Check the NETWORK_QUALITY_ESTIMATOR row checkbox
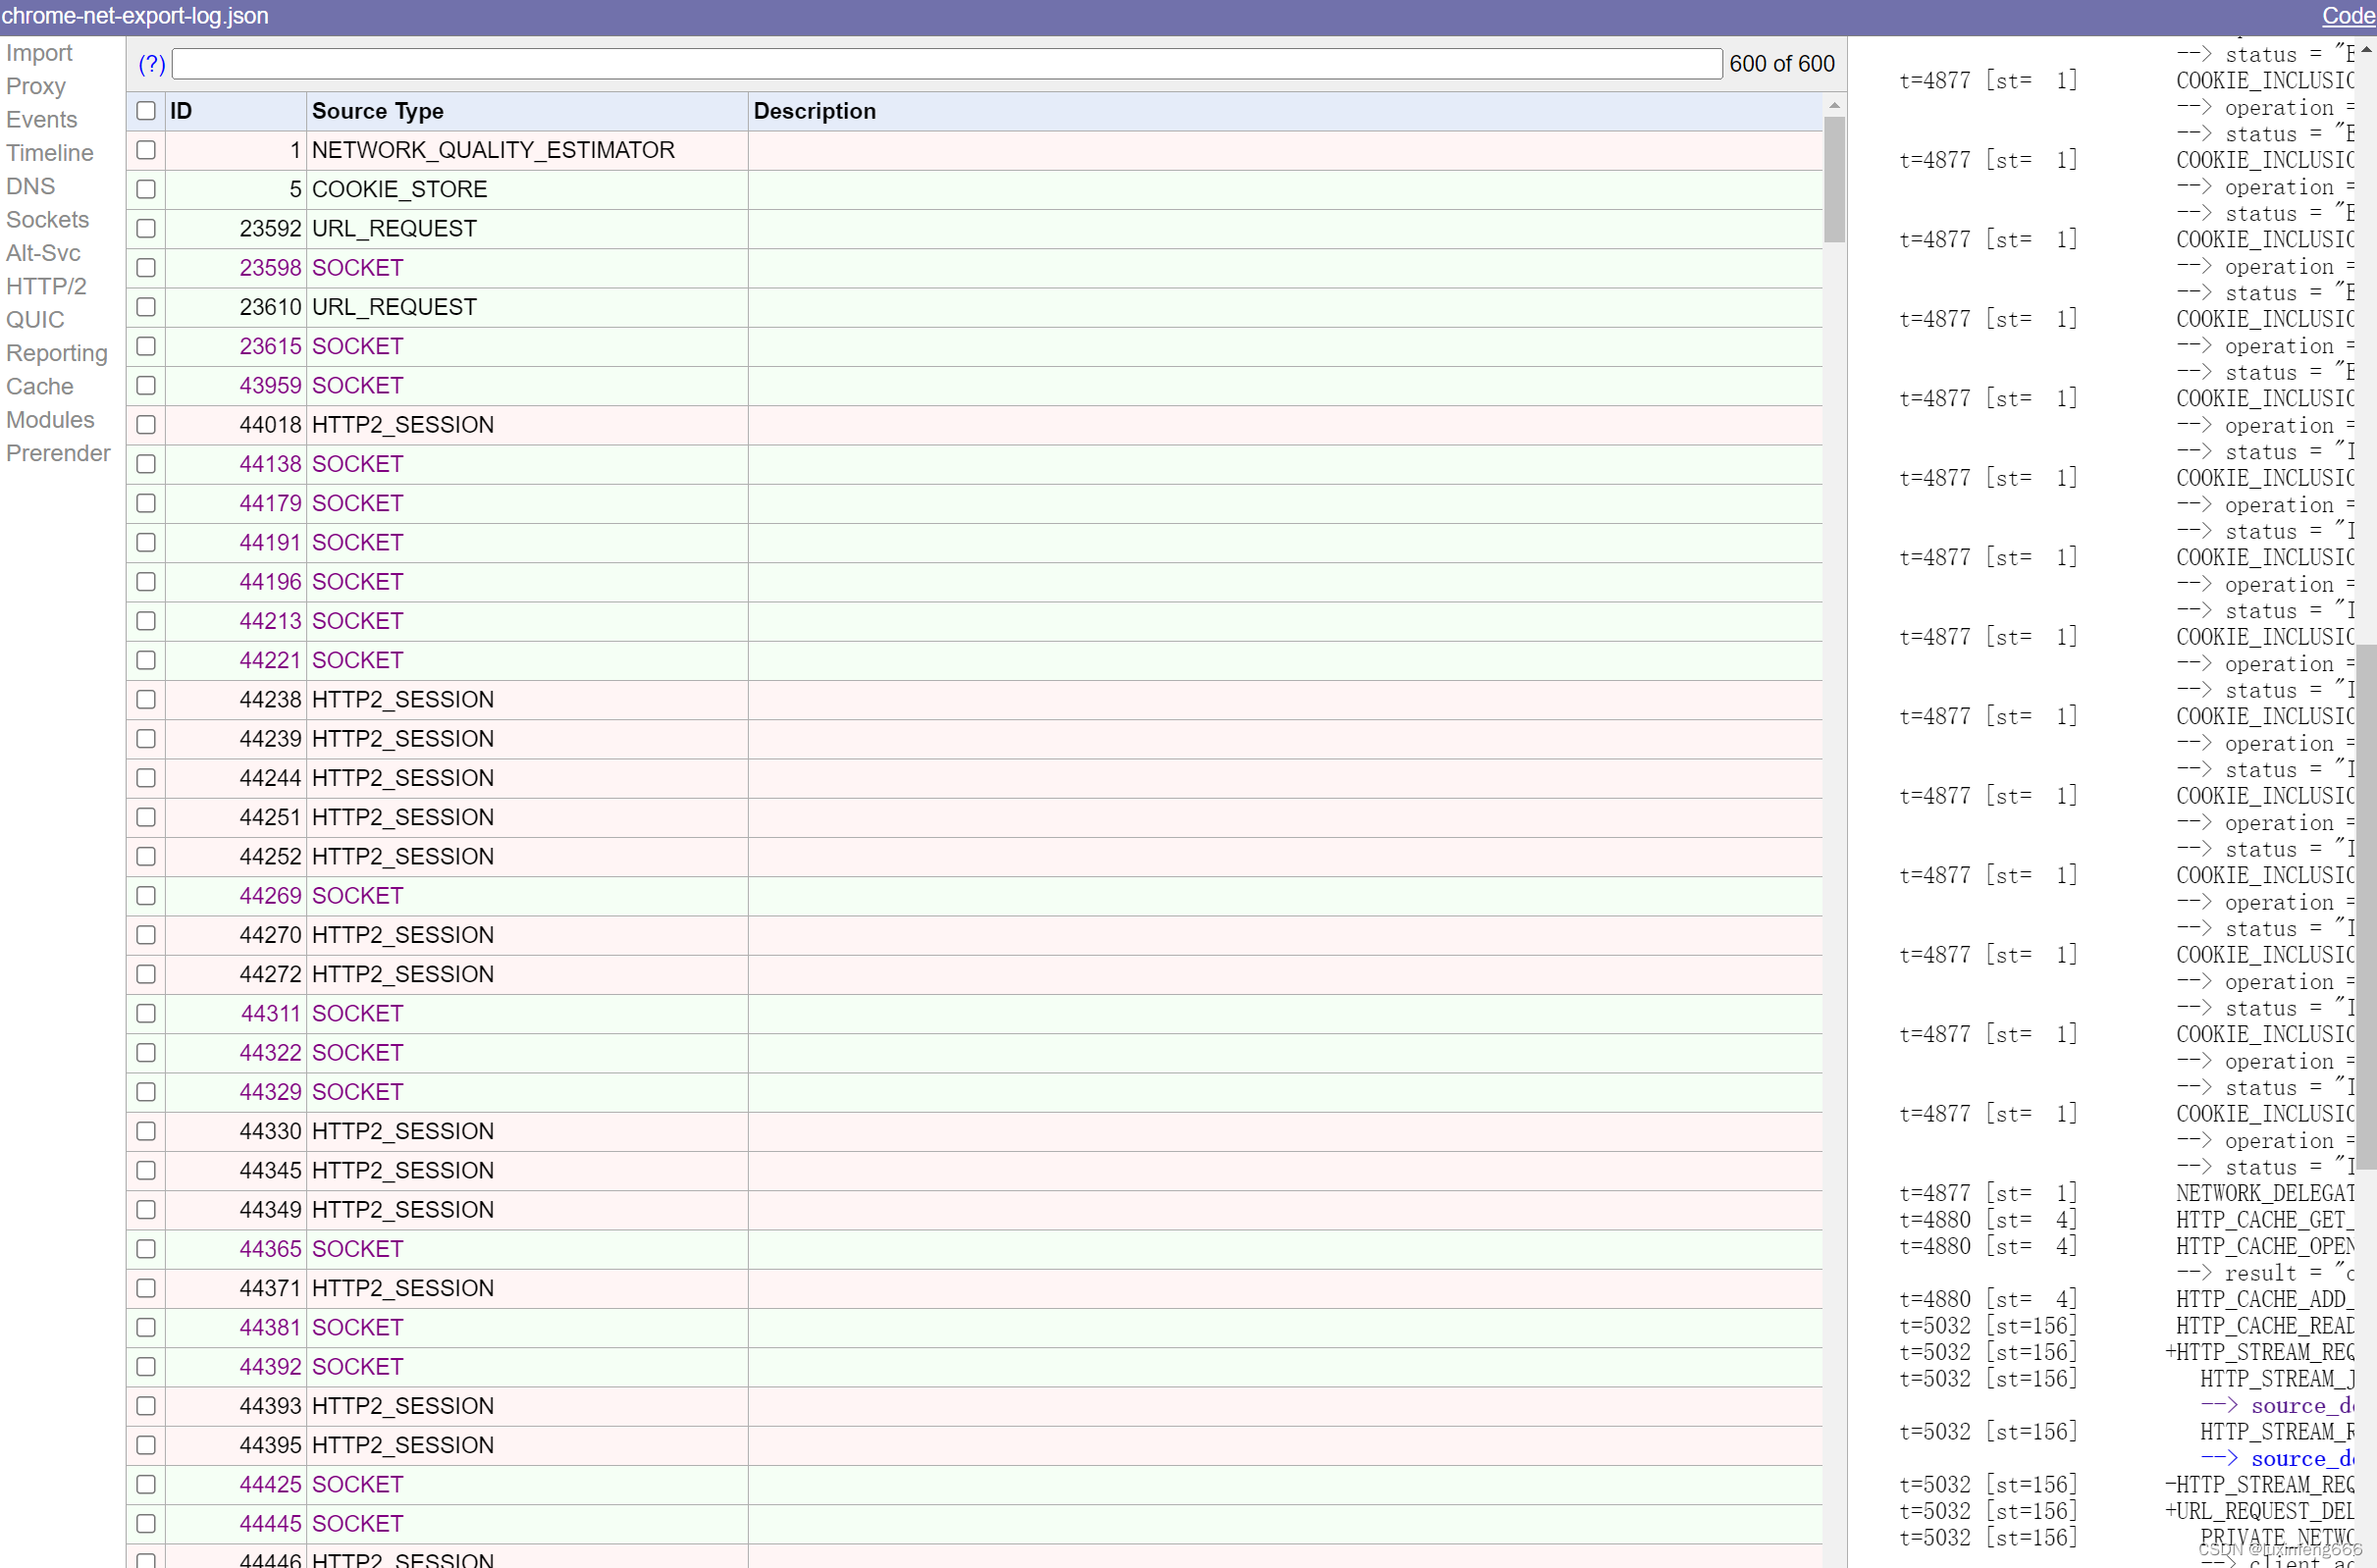This screenshot has height=1568, width=2377. pos(146,150)
